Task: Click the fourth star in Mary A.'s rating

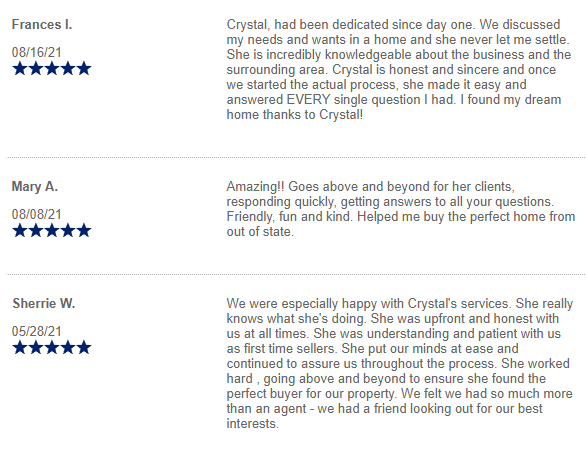Action: pos(68,231)
